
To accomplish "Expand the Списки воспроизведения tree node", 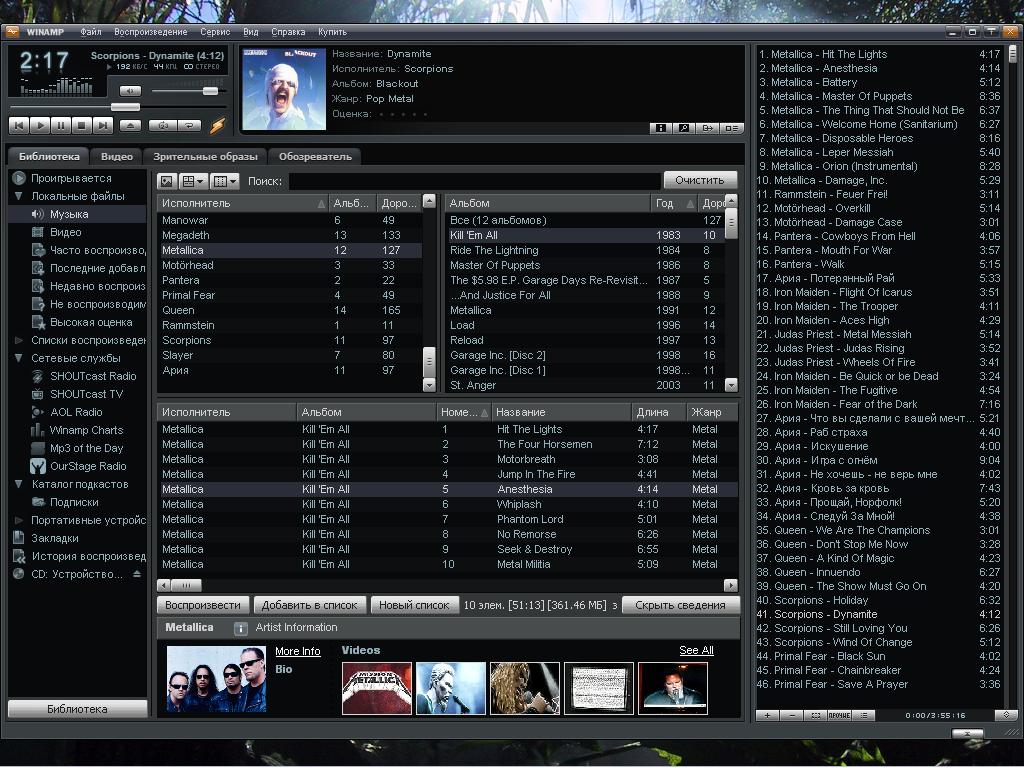I will 19,340.
